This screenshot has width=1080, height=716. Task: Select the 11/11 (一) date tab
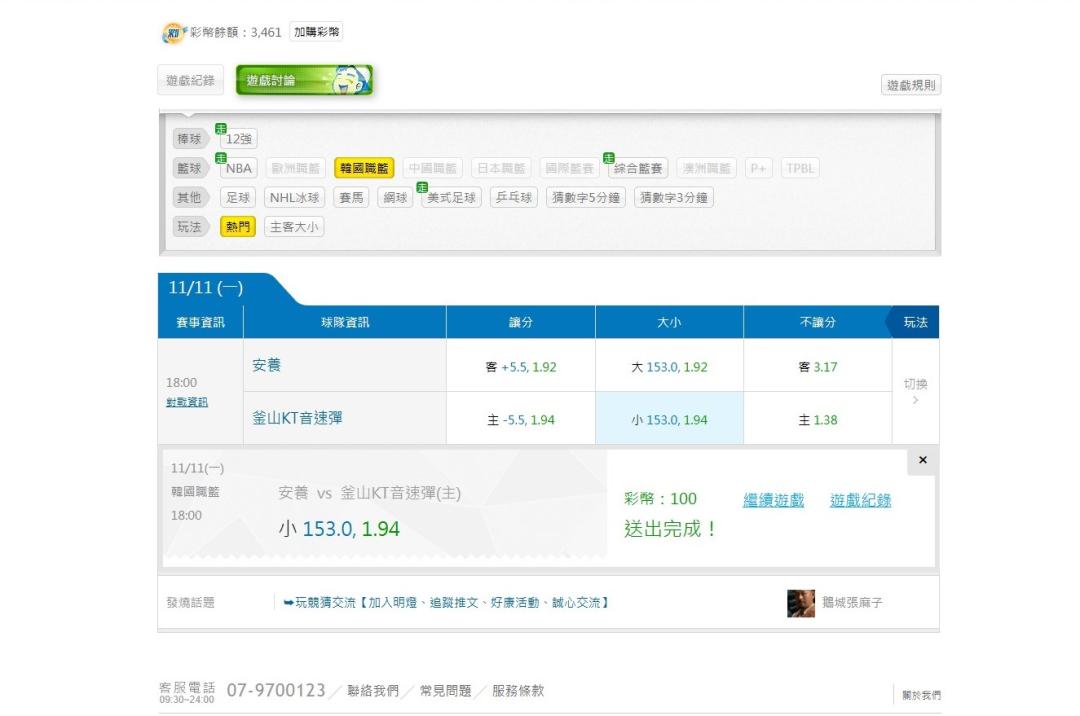pos(206,288)
